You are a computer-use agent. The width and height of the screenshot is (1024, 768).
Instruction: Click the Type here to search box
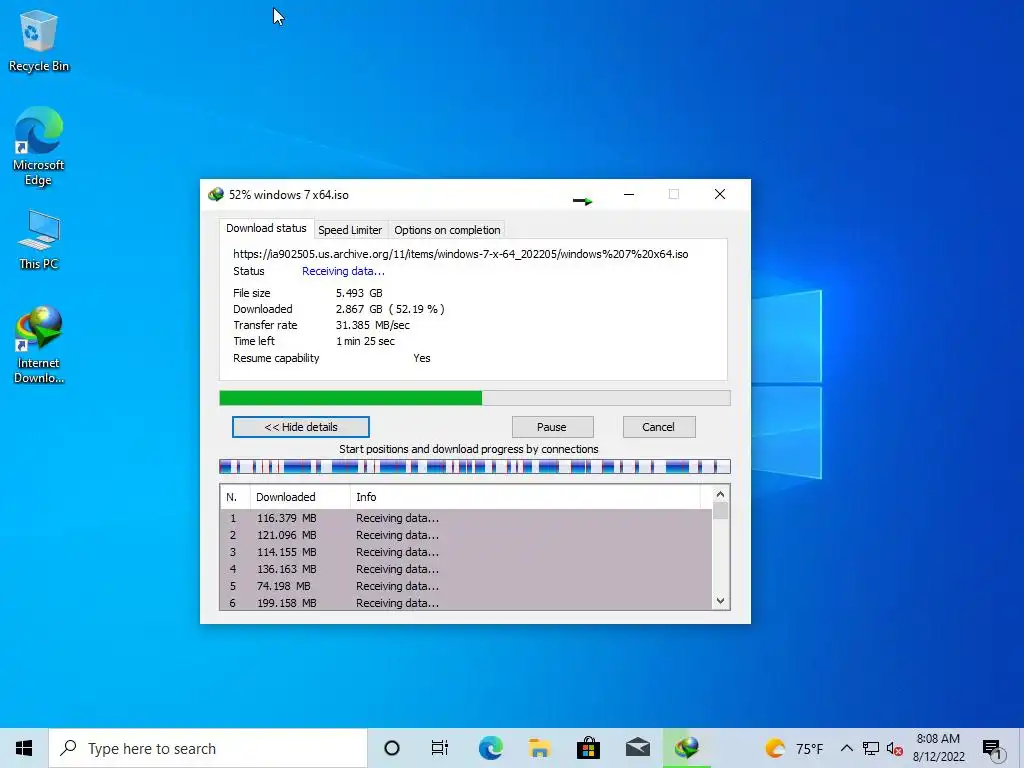(x=208, y=748)
